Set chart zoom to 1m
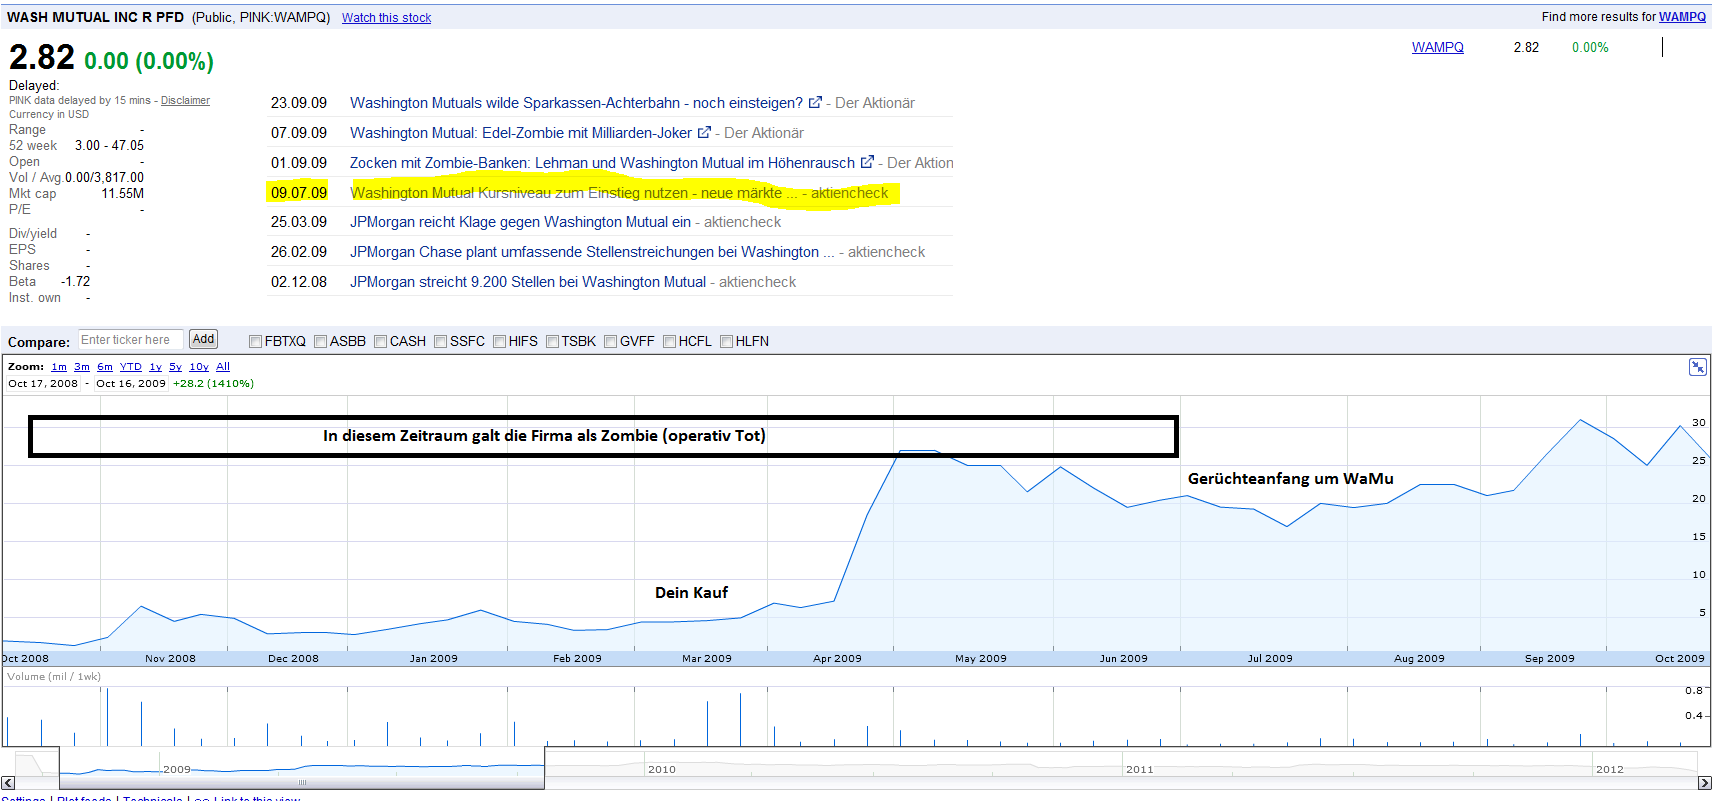This screenshot has height=801, width=1722. pos(59,367)
